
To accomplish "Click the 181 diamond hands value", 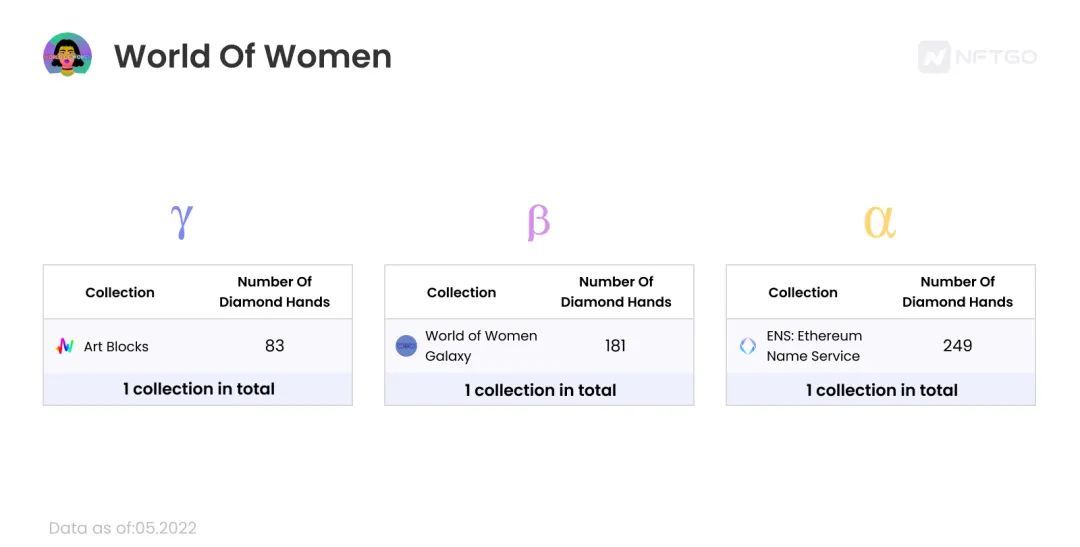I will (616, 346).
